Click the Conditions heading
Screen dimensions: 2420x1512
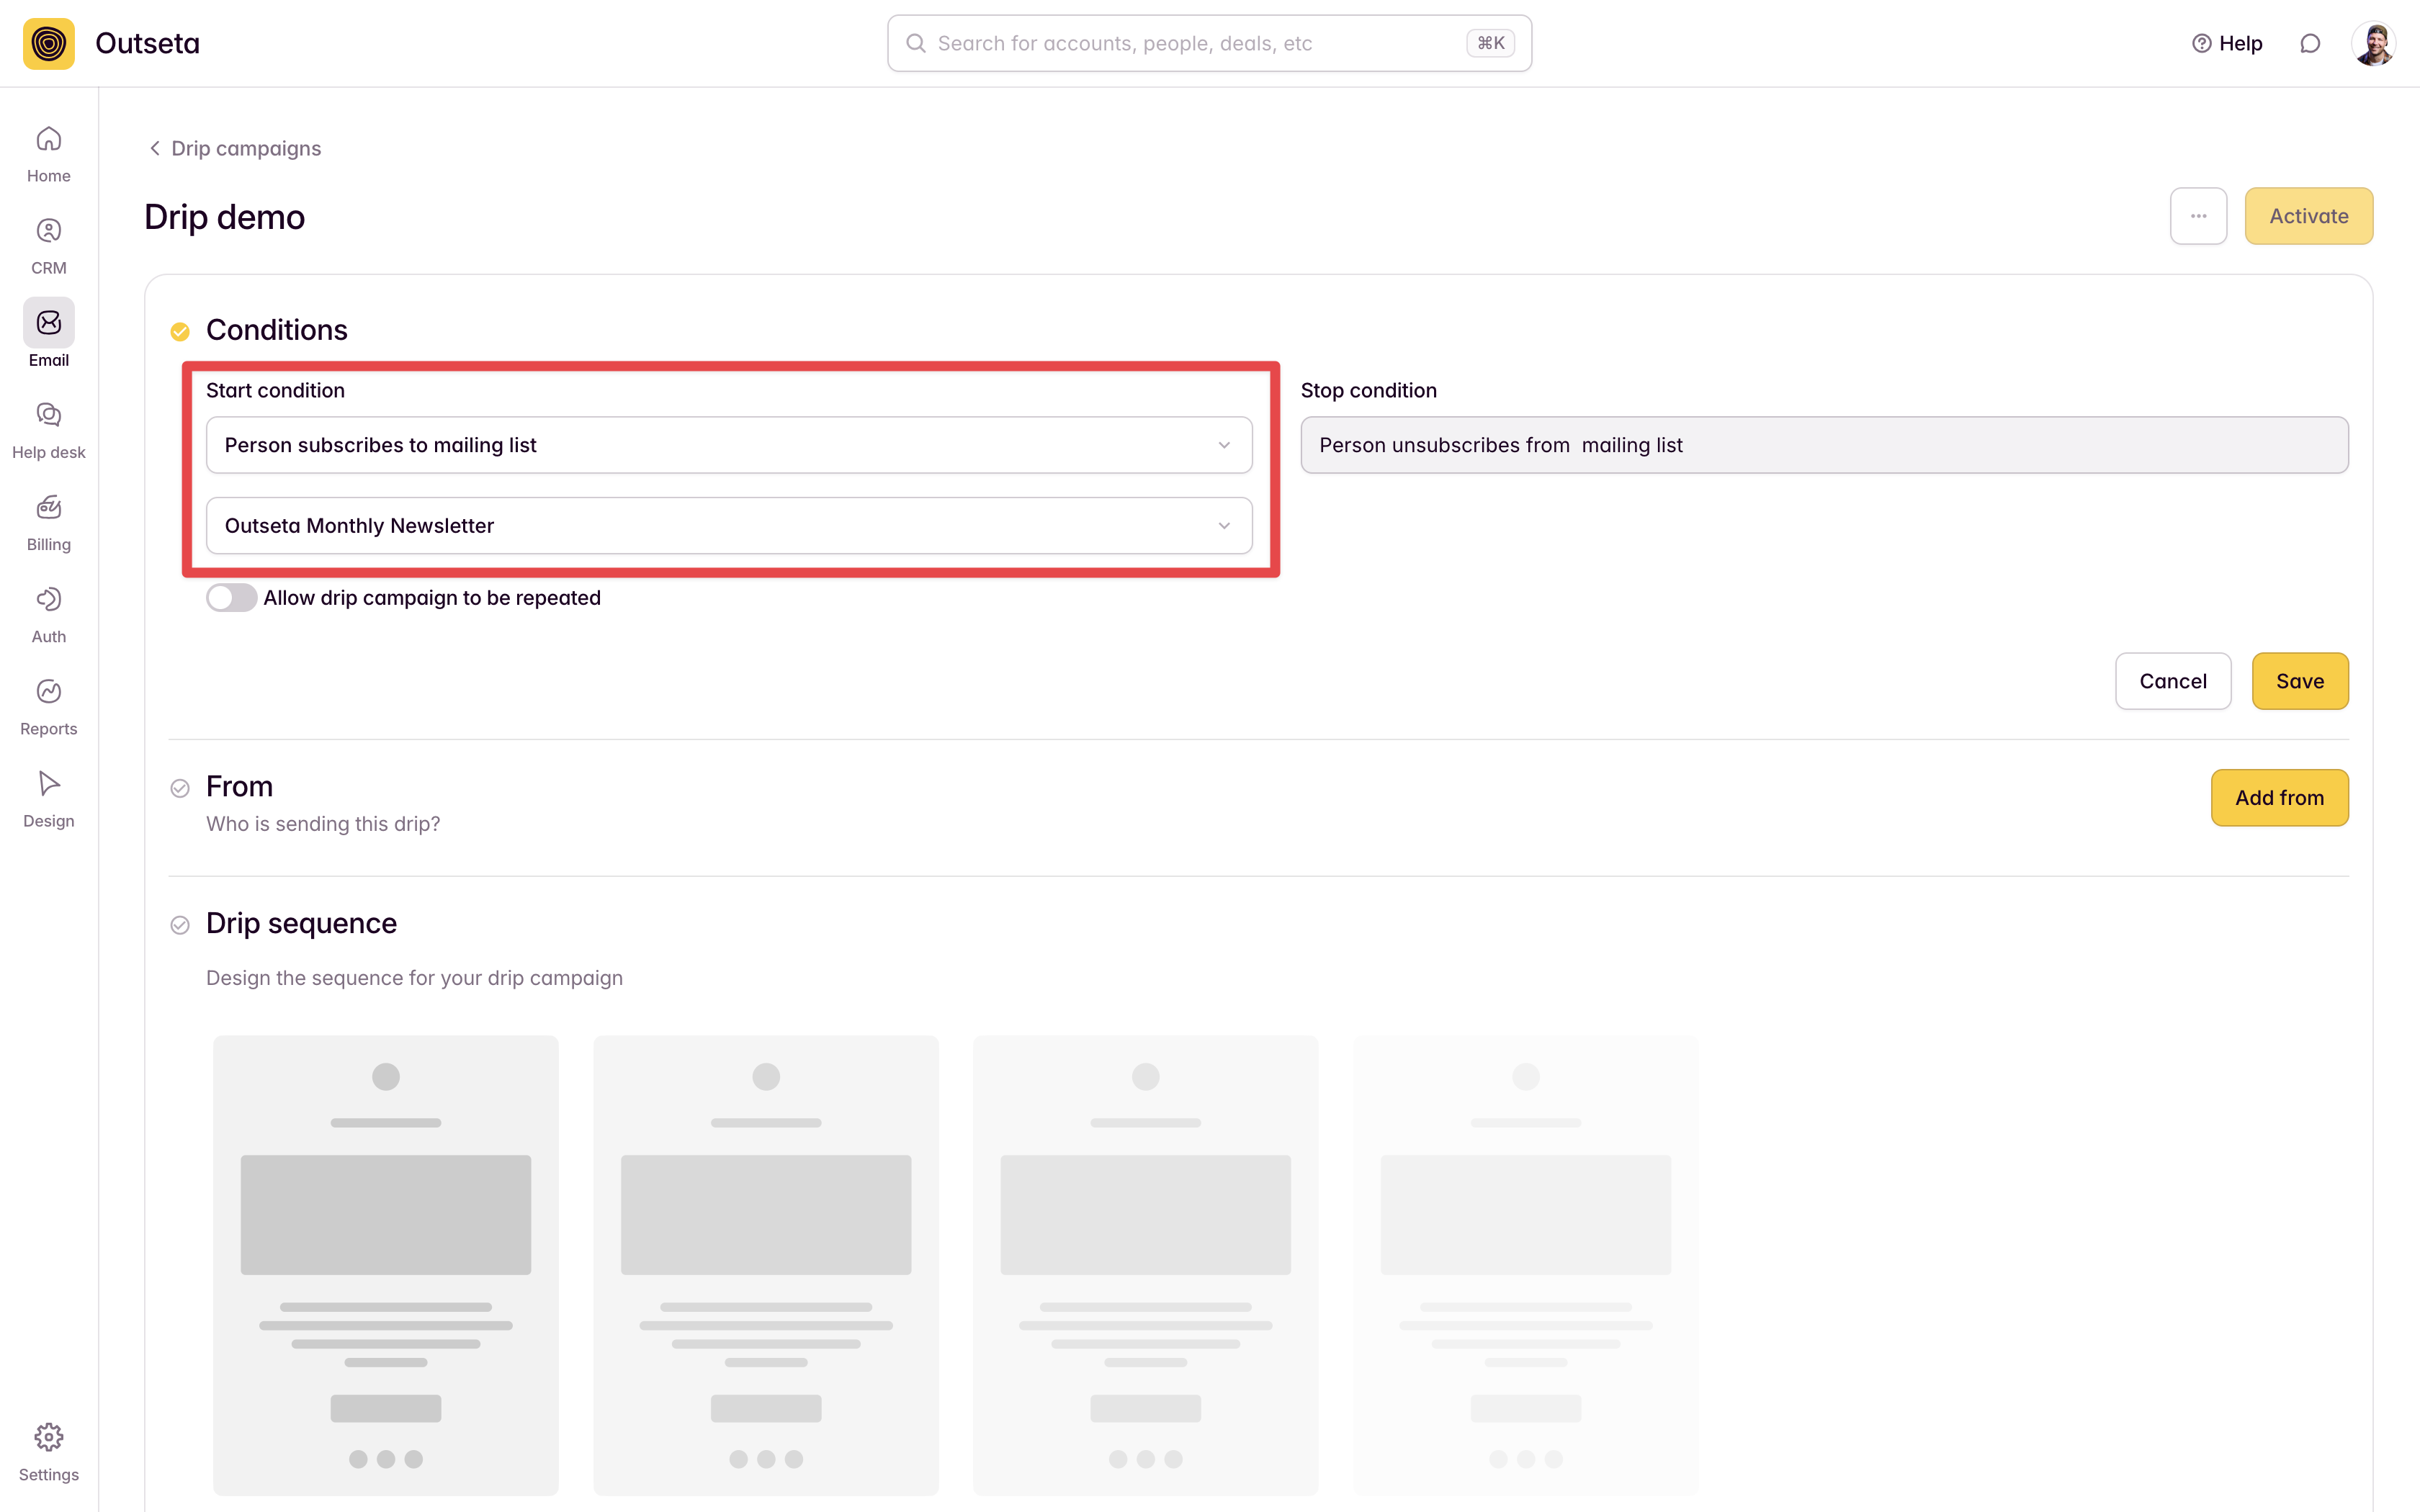click(277, 330)
